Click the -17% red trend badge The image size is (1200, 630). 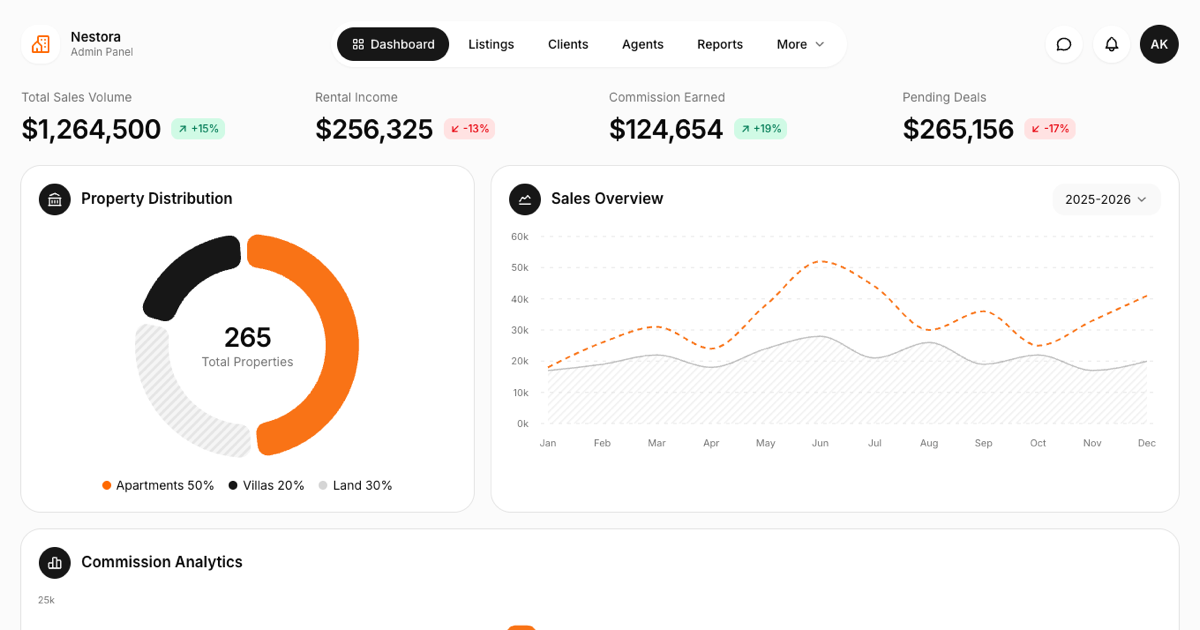coord(1050,129)
